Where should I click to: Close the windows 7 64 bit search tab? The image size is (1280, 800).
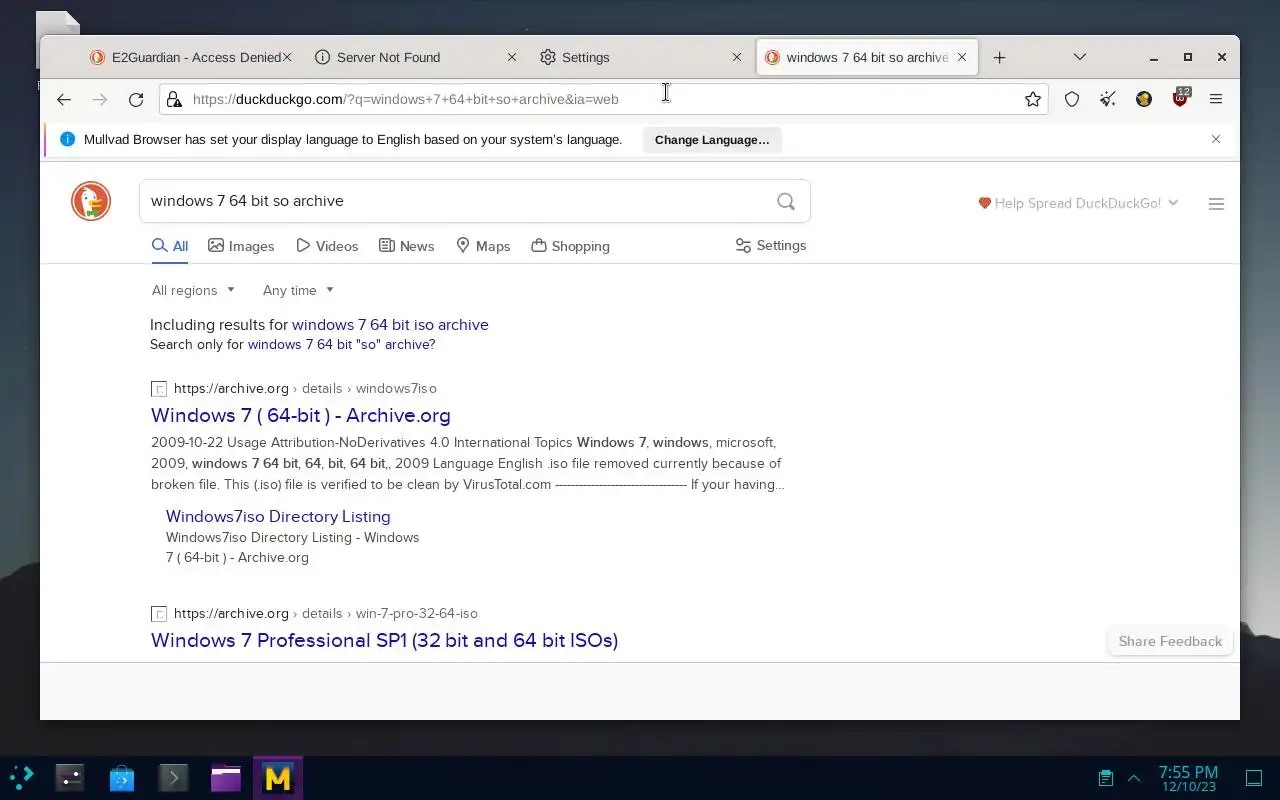[962, 57]
